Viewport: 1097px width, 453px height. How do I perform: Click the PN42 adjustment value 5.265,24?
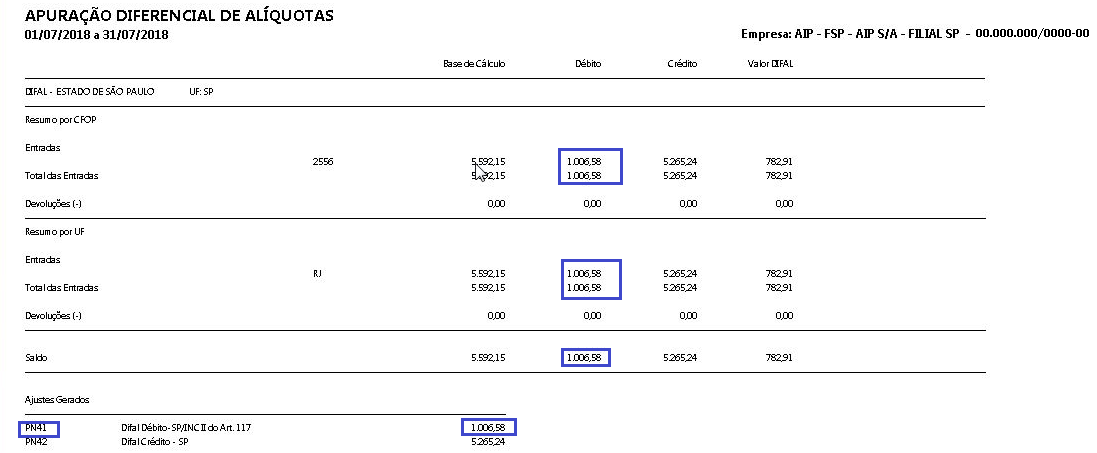(x=487, y=441)
